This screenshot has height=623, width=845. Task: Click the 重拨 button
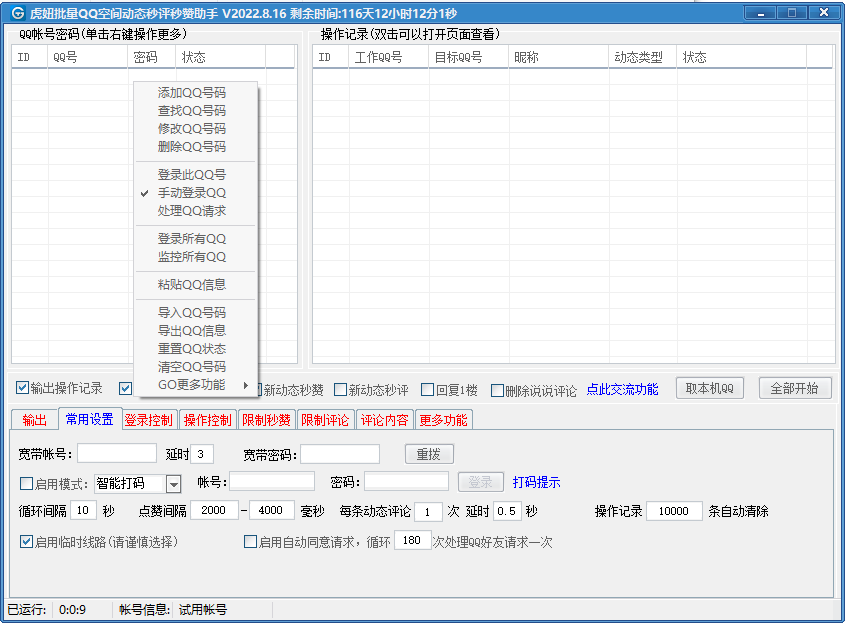(x=429, y=454)
